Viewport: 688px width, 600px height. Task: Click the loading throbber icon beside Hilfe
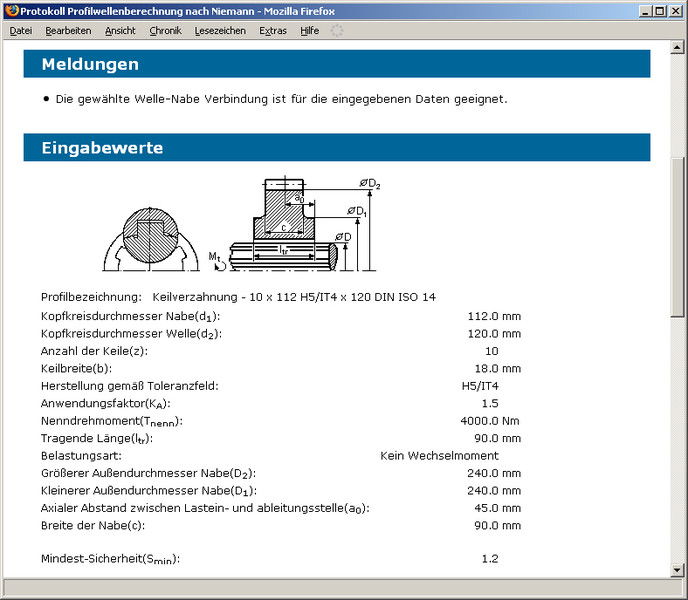click(337, 31)
